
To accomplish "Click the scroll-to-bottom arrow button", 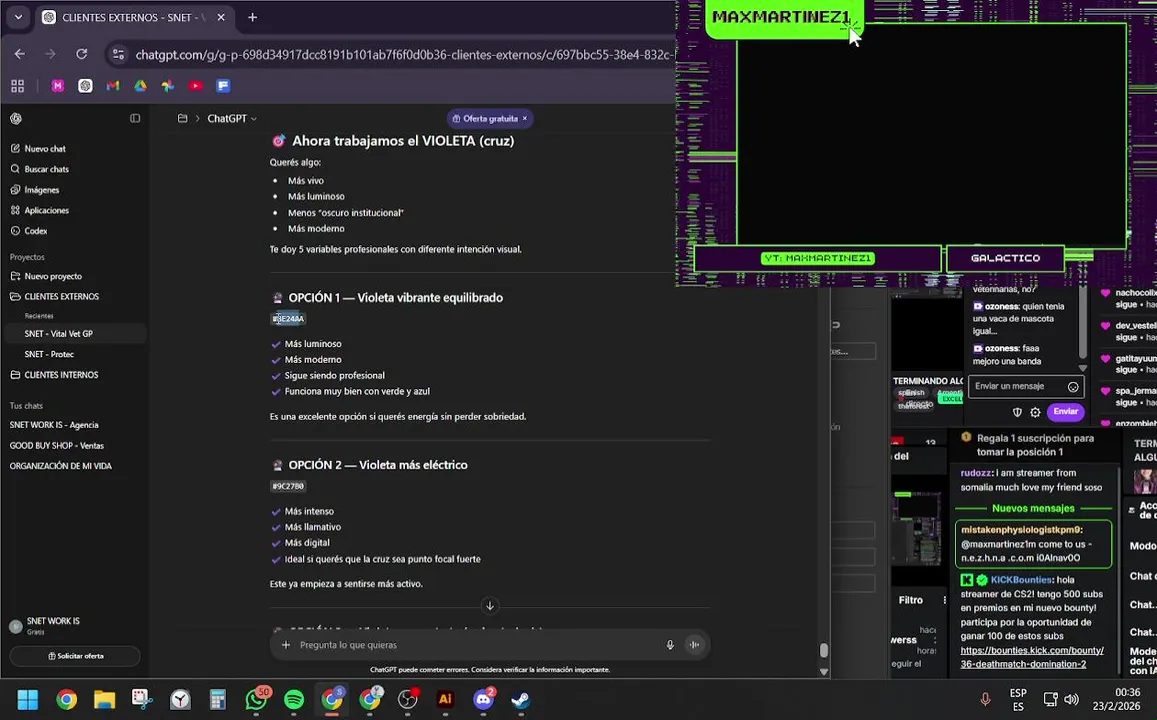I will (x=490, y=606).
